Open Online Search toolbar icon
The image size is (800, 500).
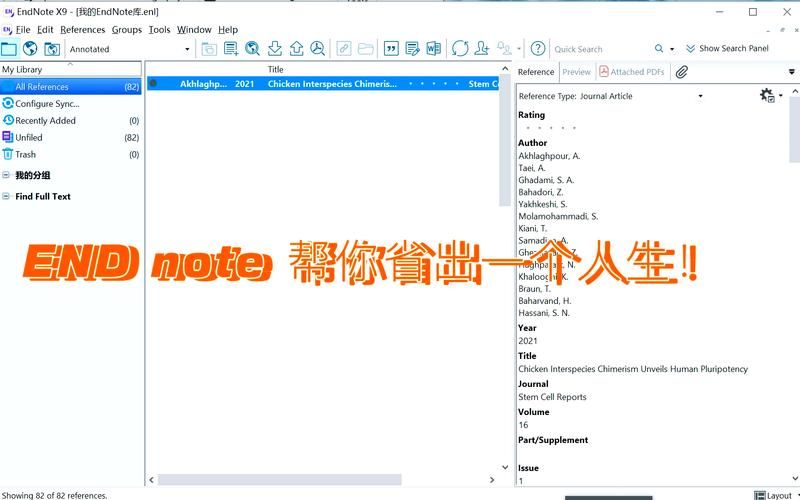pyautogui.click(x=252, y=49)
